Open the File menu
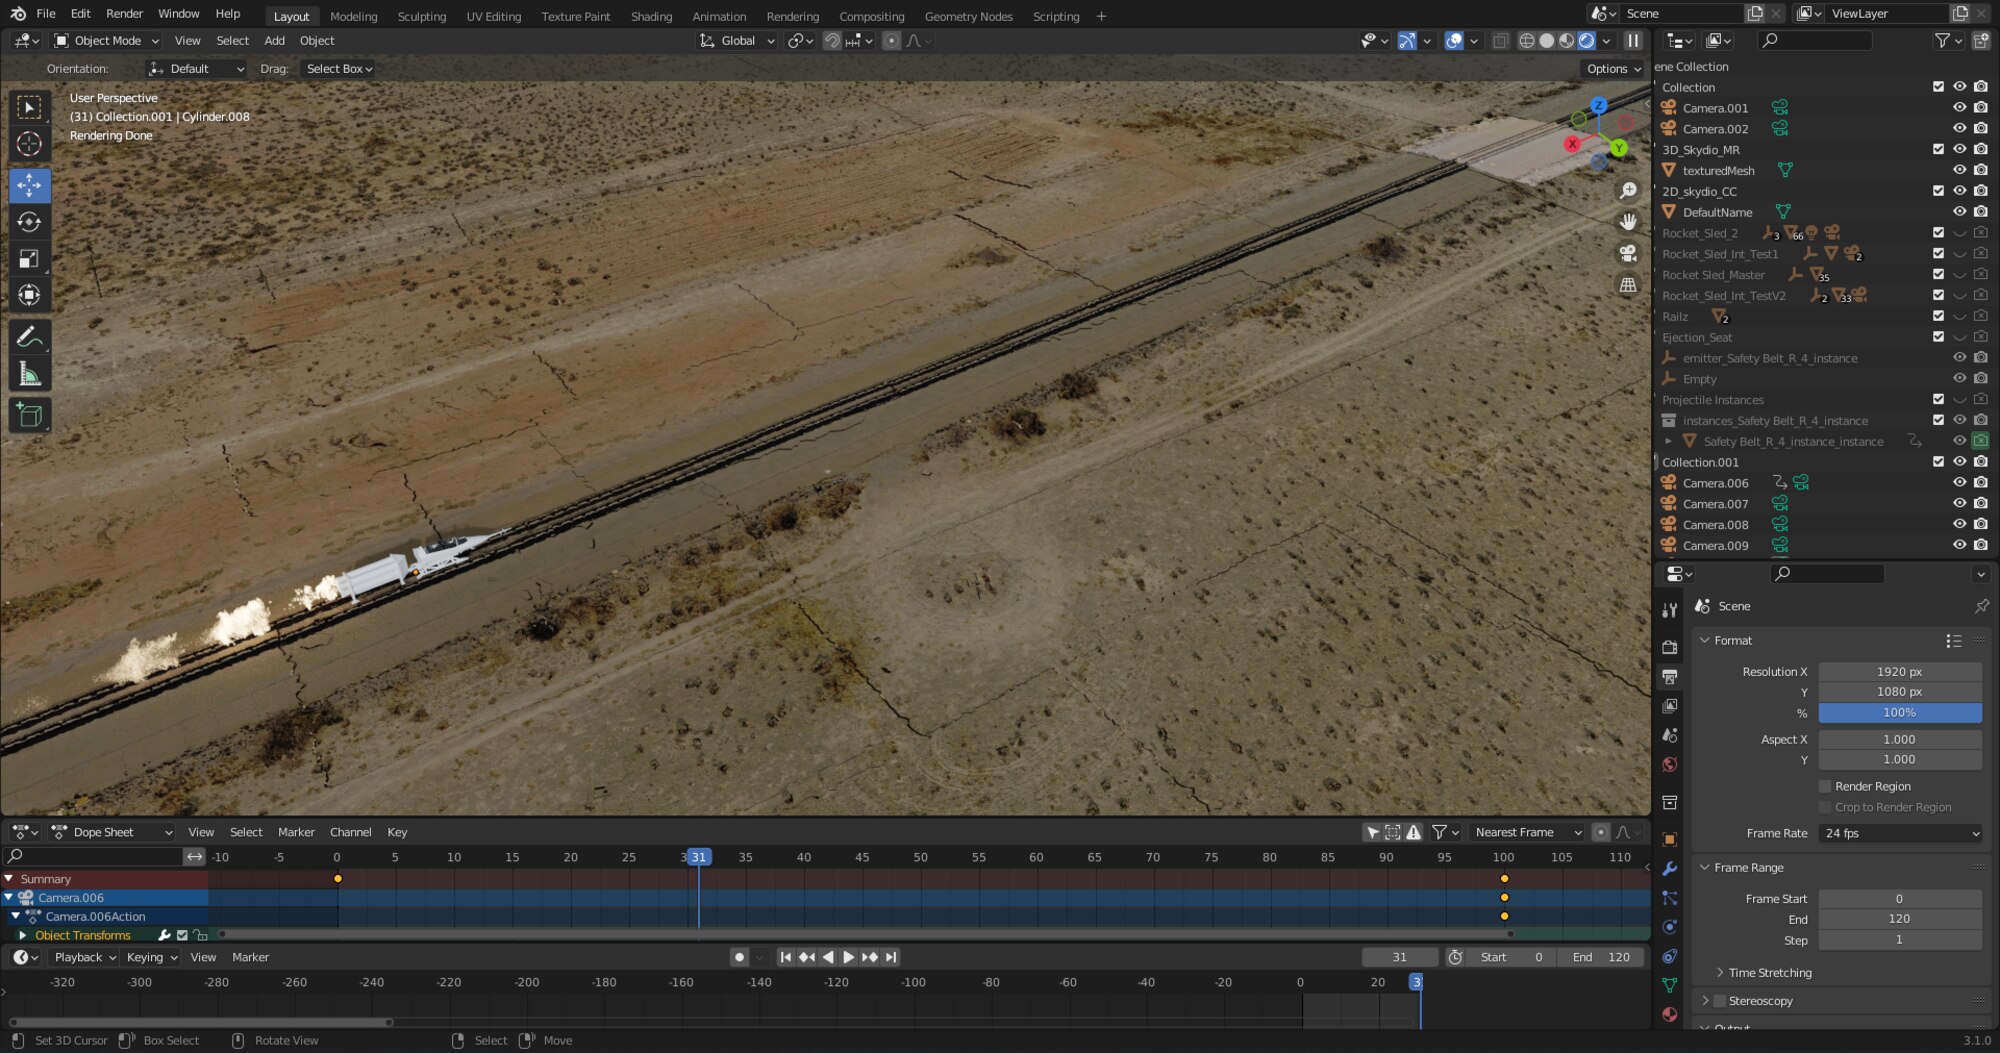Viewport: 2000px width, 1053px height. tap(46, 14)
